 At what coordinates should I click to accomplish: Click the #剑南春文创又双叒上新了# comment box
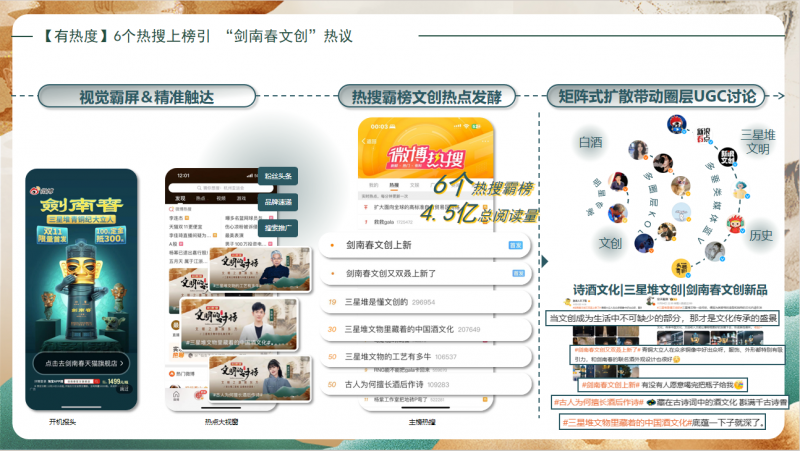pos(677,355)
